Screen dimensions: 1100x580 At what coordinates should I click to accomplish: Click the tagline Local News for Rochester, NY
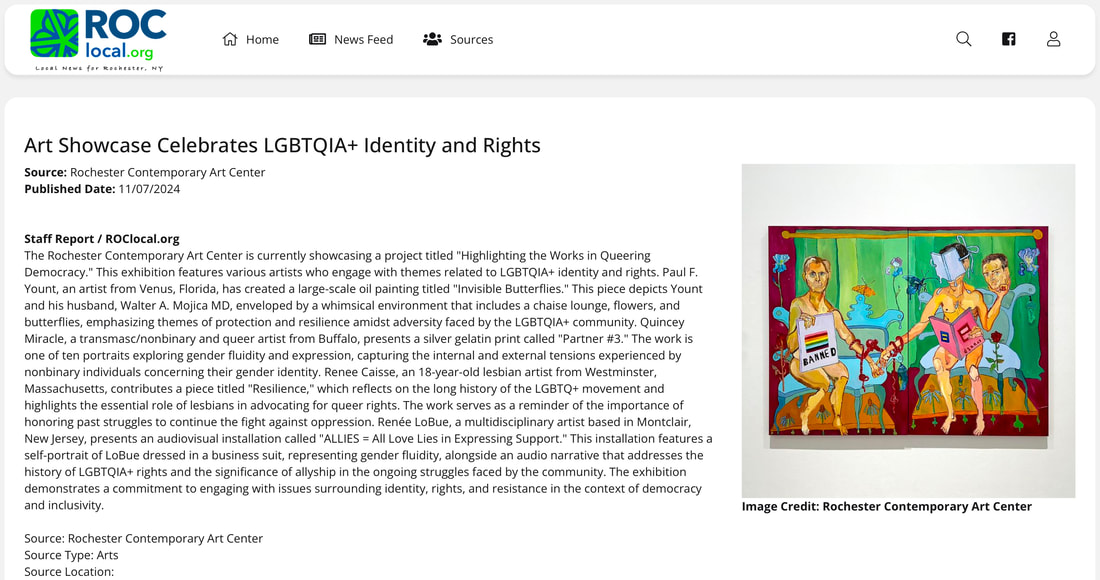coord(99,68)
